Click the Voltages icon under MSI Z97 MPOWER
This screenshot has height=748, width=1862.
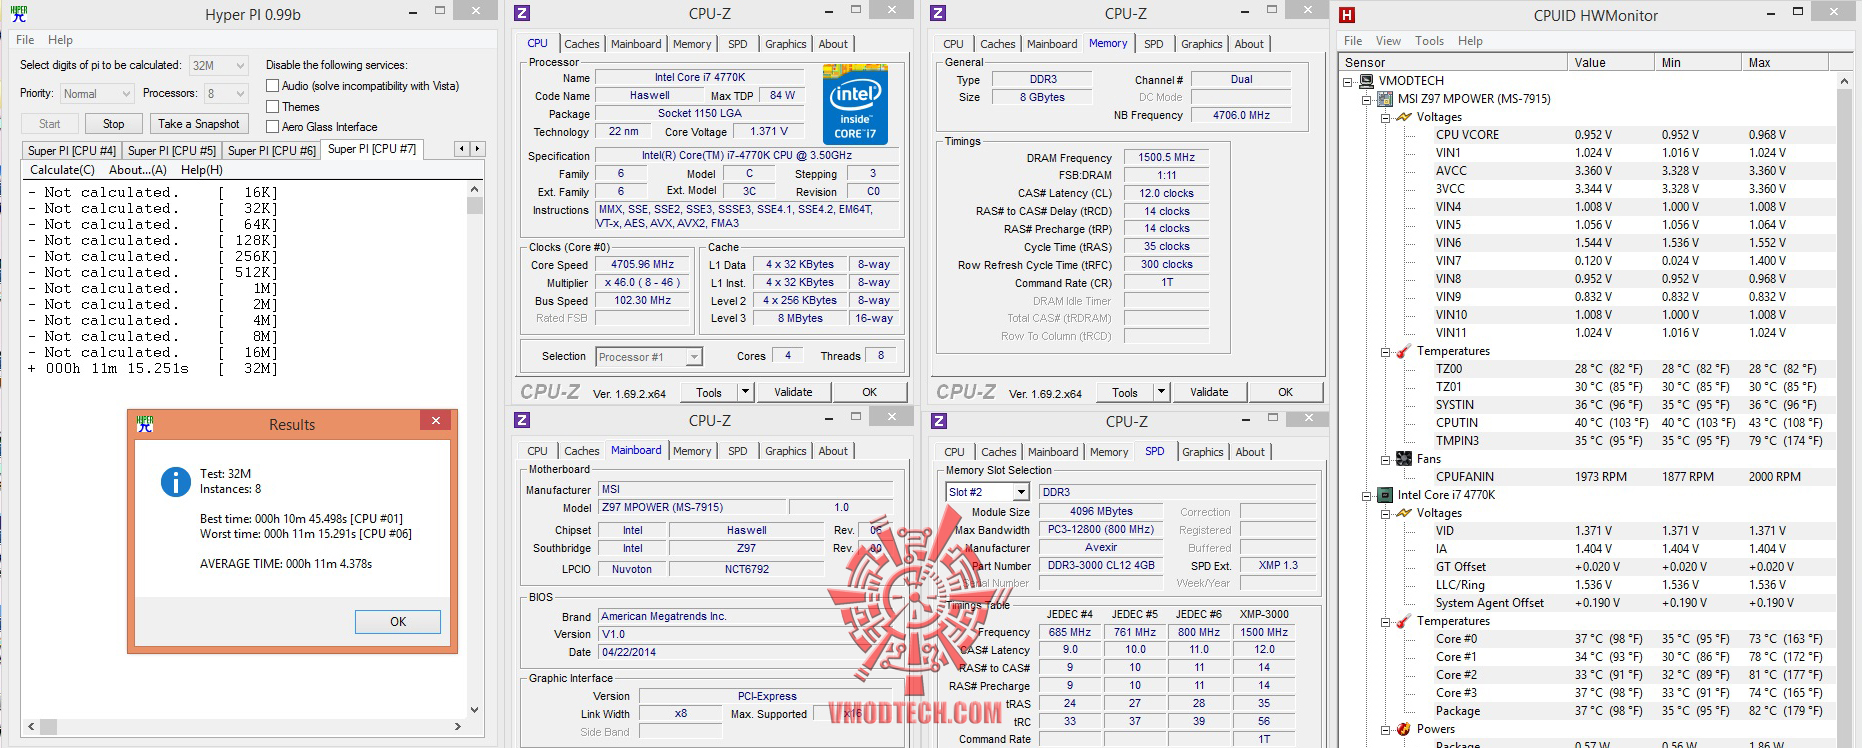pyautogui.click(x=1404, y=117)
